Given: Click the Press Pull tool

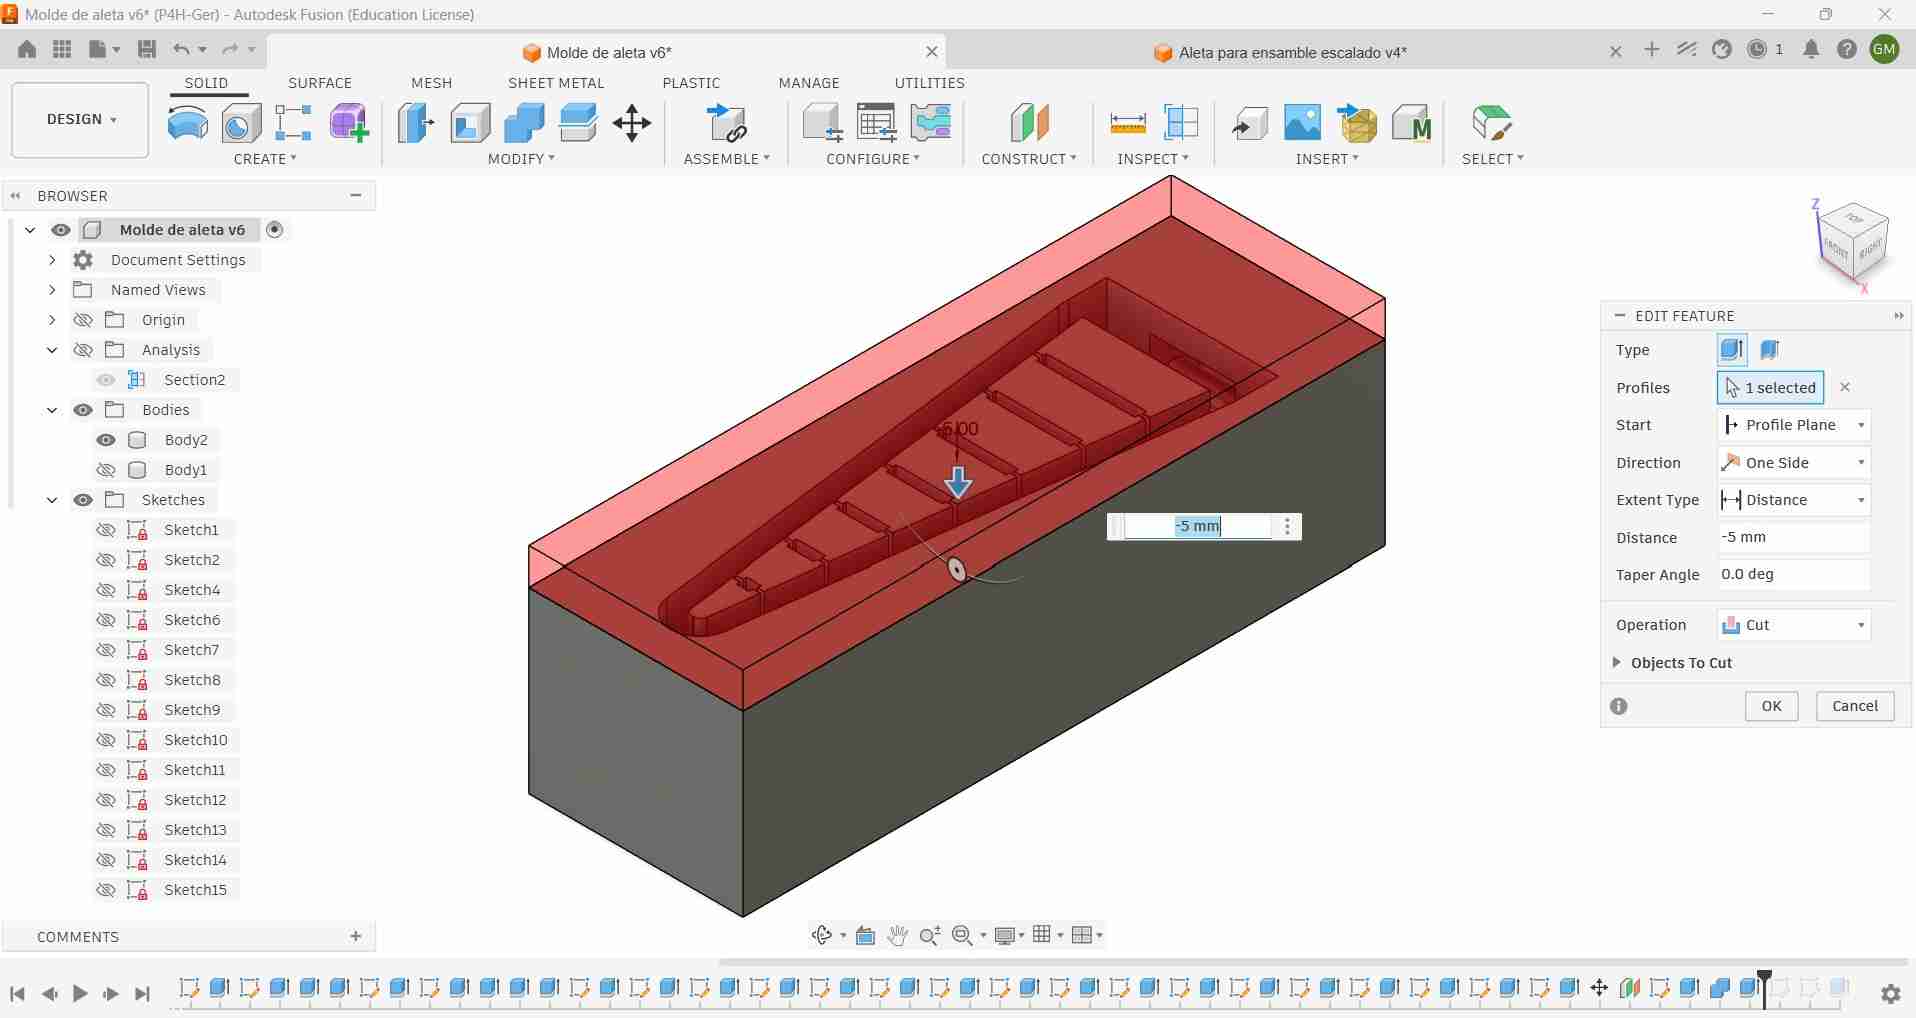Looking at the screenshot, I should click(416, 123).
